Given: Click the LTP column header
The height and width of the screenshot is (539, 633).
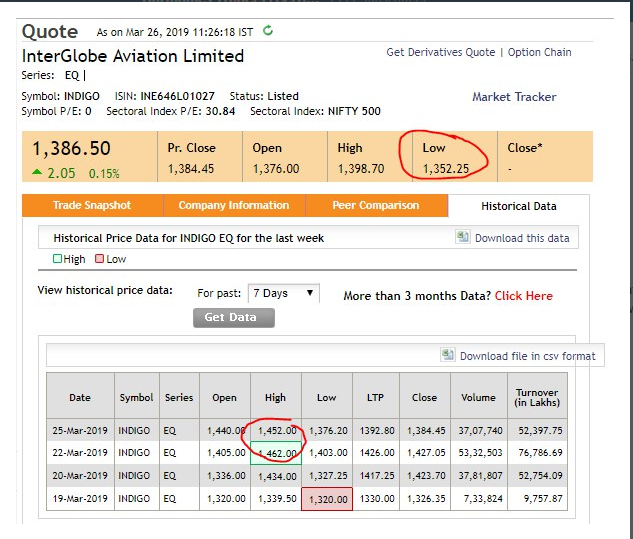Looking at the screenshot, I should pyautogui.click(x=375, y=397).
